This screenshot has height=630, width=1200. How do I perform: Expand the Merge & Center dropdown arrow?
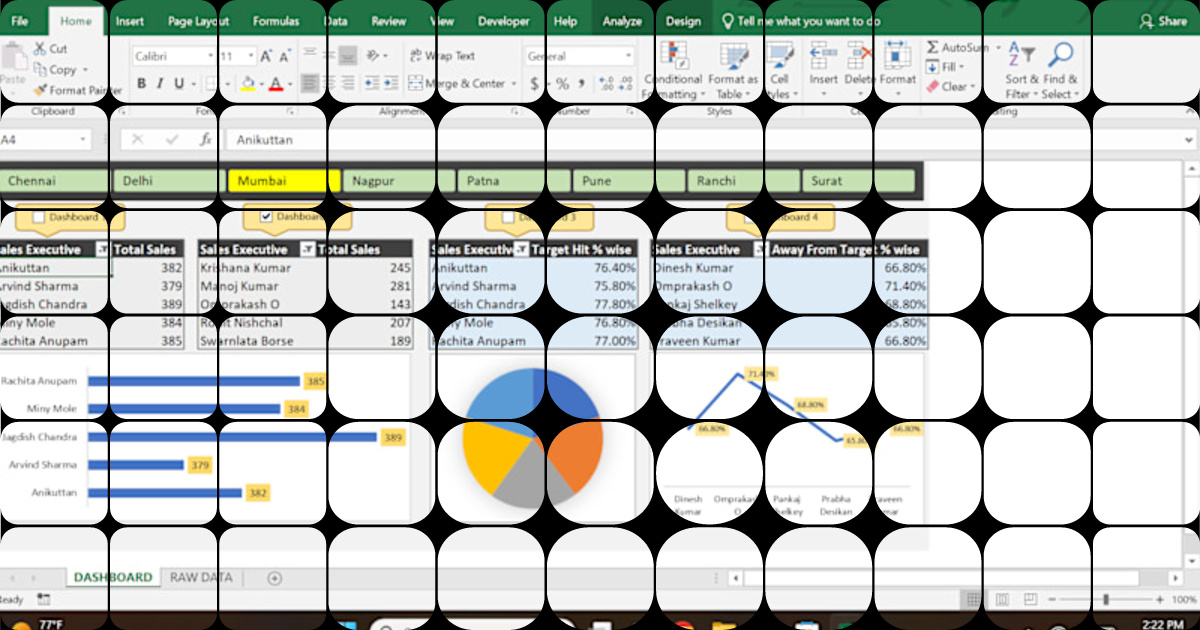click(x=514, y=84)
